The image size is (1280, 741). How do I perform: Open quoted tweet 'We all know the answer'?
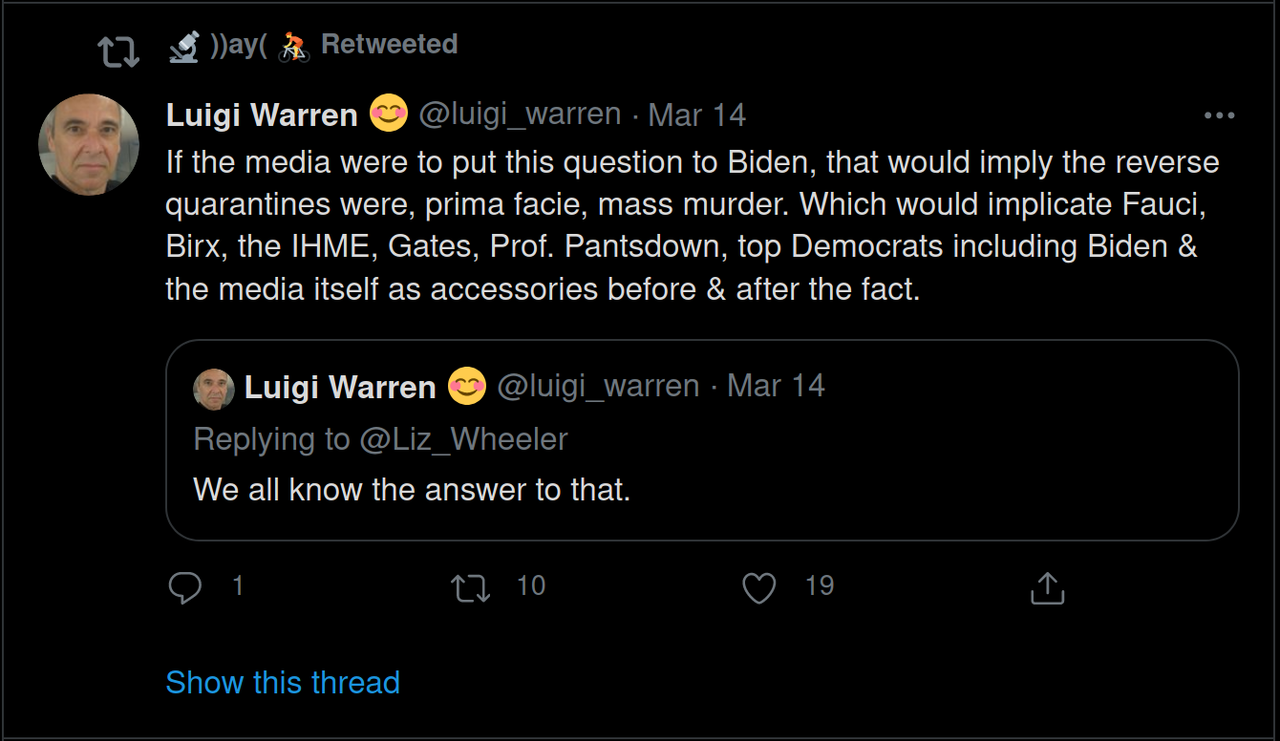tap(702, 440)
